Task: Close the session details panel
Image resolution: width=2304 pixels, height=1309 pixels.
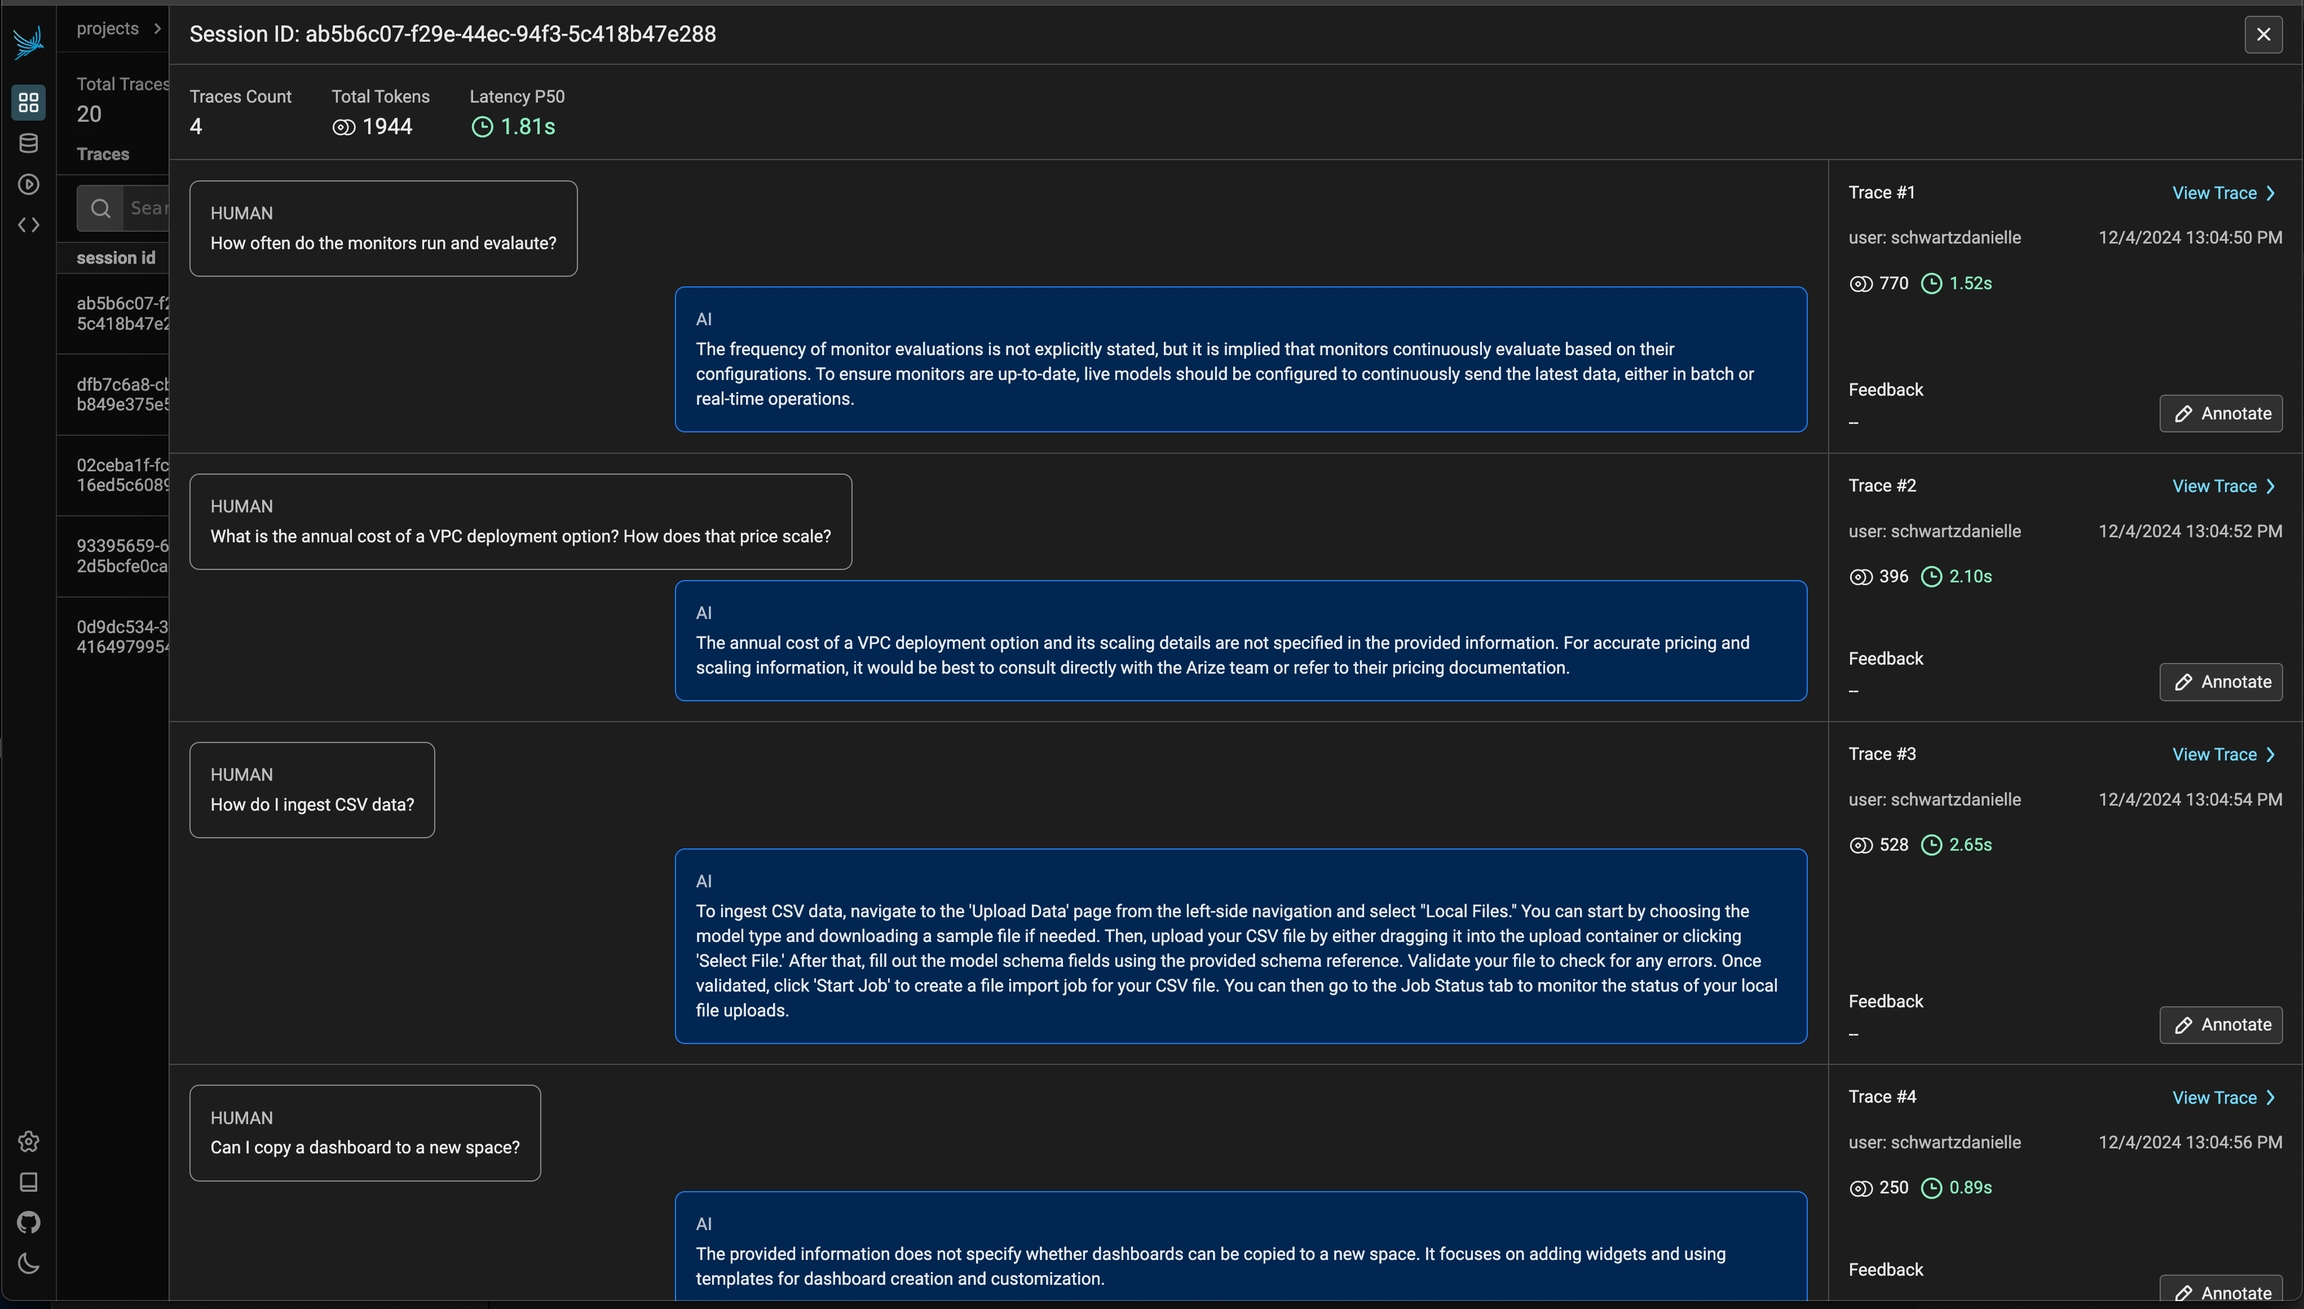Action: pyautogui.click(x=2263, y=35)
